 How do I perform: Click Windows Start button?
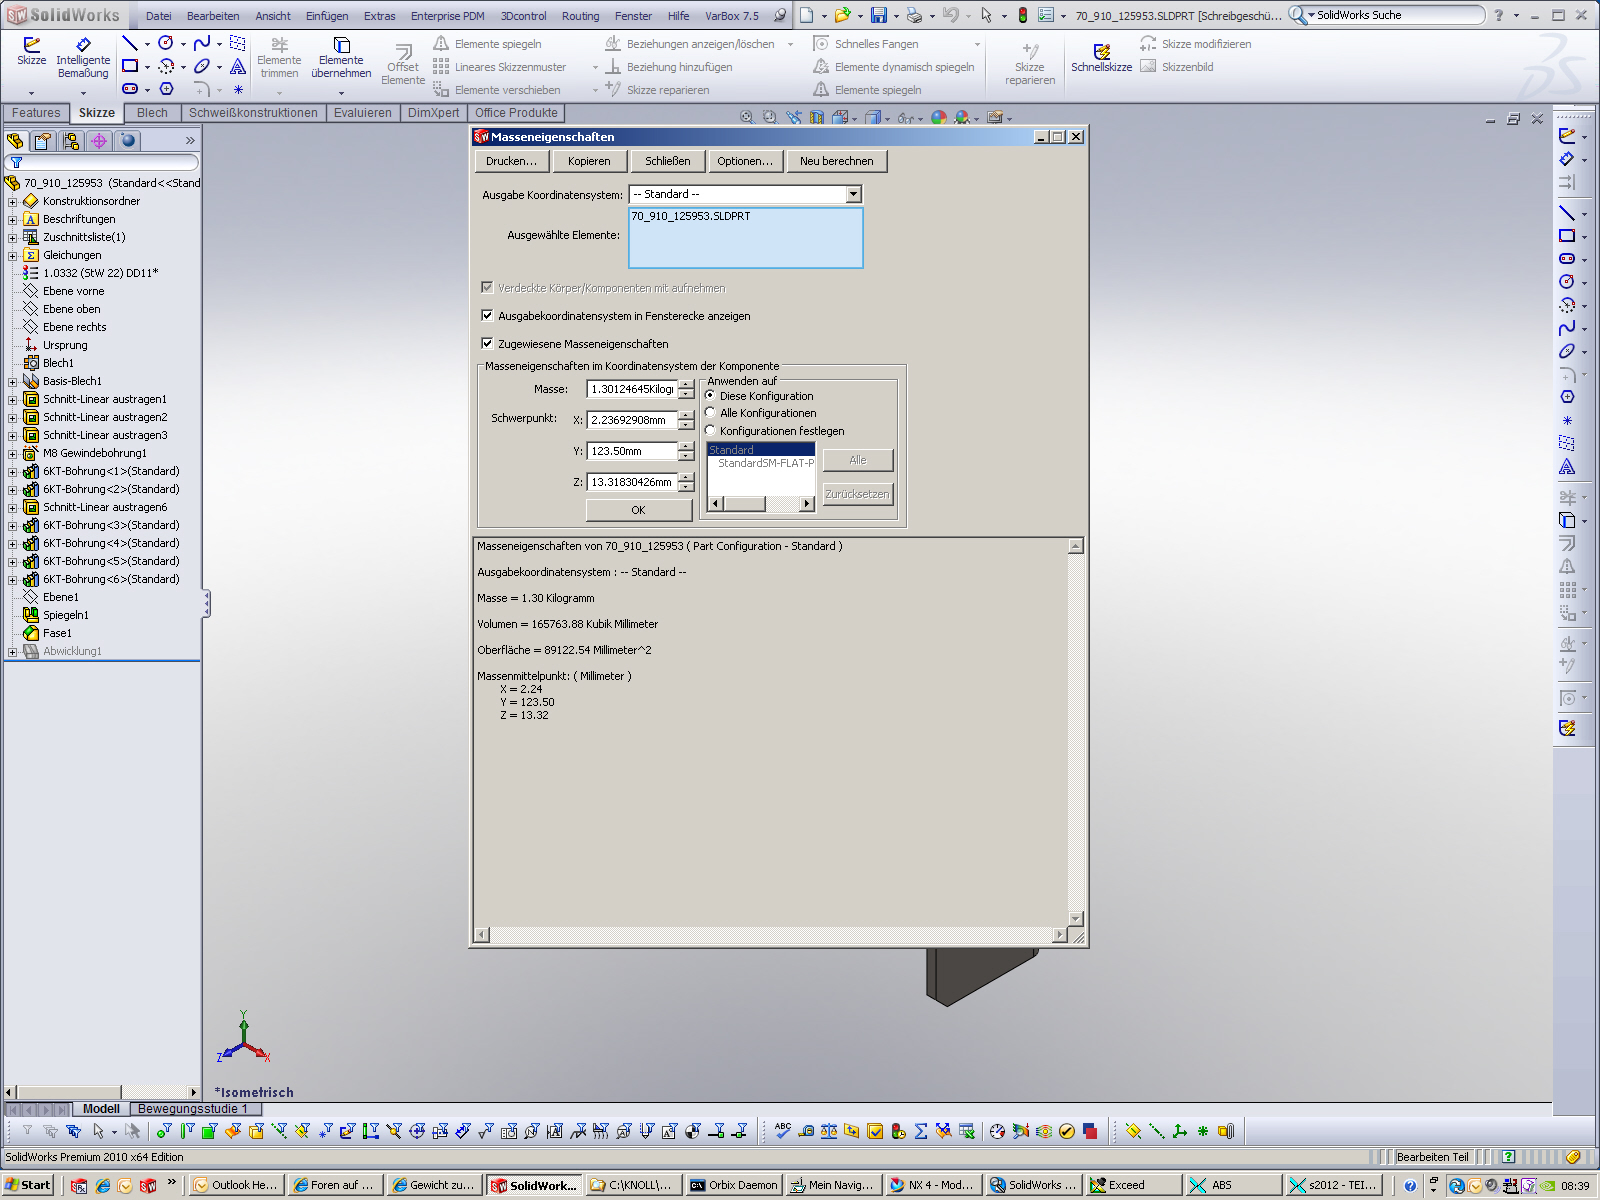pyautogui.click(x=28, y=1185)
